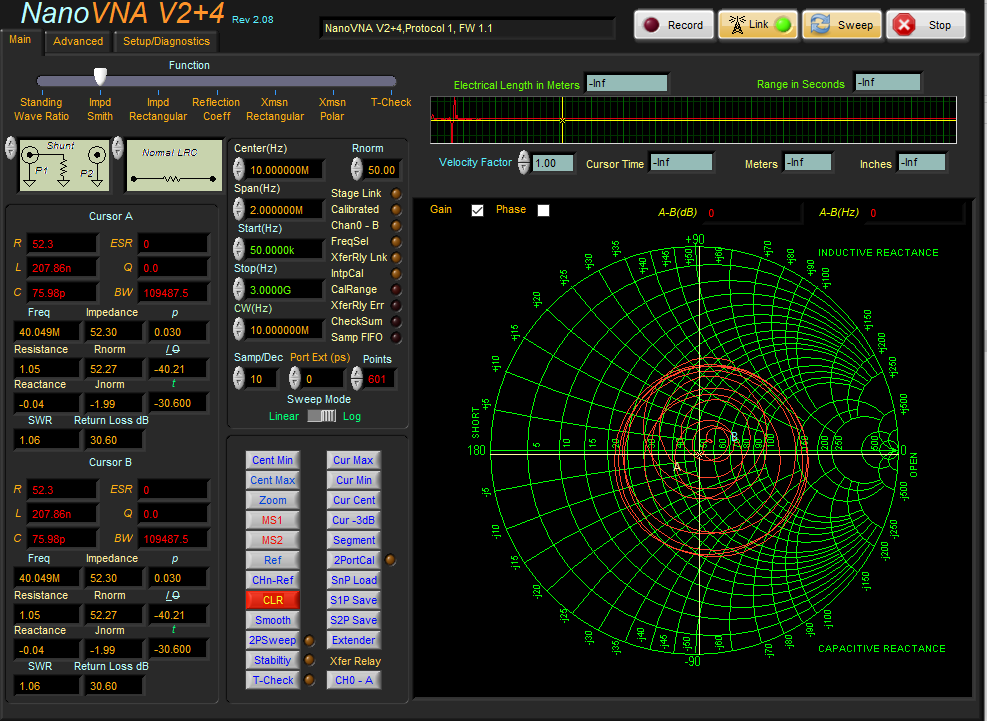Step the Normal LRC model selector
Image resolution: width=987 pixels, height=721 pixels.
coord(118,148)
